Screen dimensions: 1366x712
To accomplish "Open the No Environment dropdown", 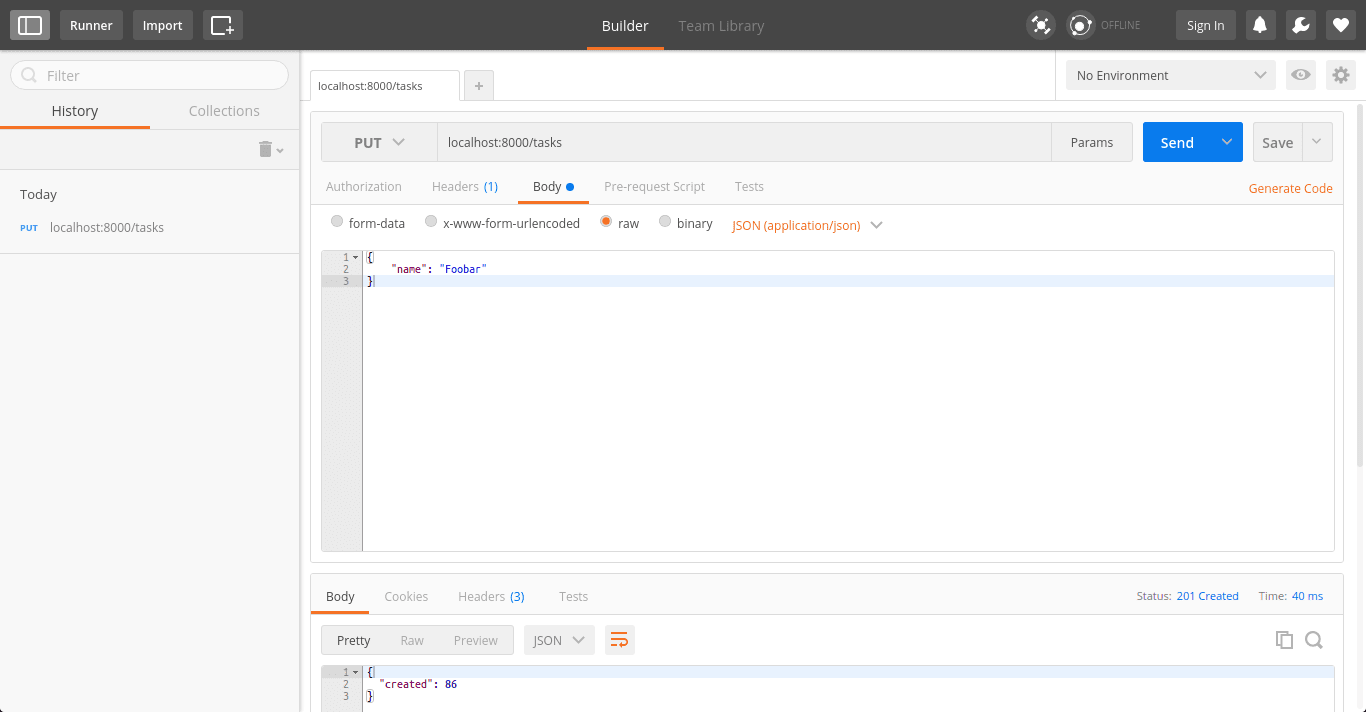I will pyautogui.click(x=1171, y=75).
